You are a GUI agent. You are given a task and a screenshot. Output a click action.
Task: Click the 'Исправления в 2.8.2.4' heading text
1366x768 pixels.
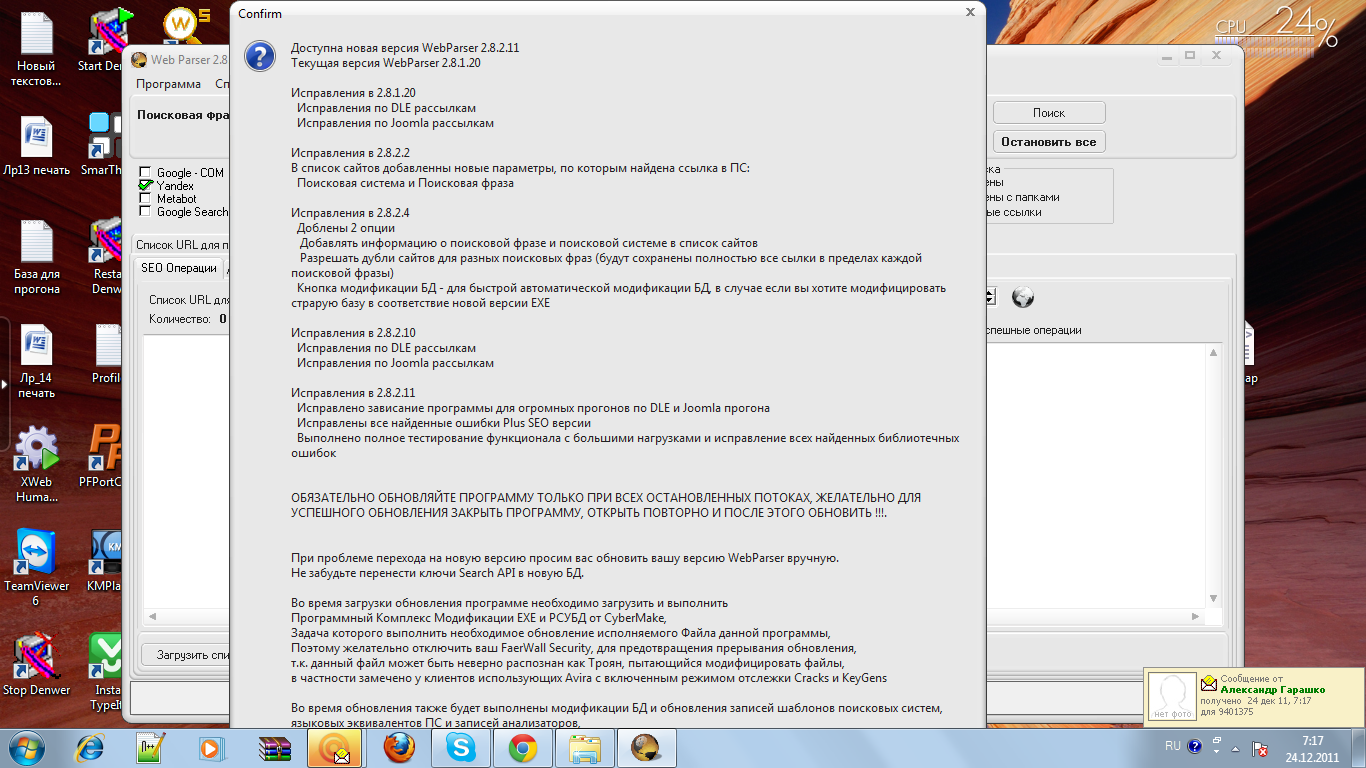[x=350, y=213]
